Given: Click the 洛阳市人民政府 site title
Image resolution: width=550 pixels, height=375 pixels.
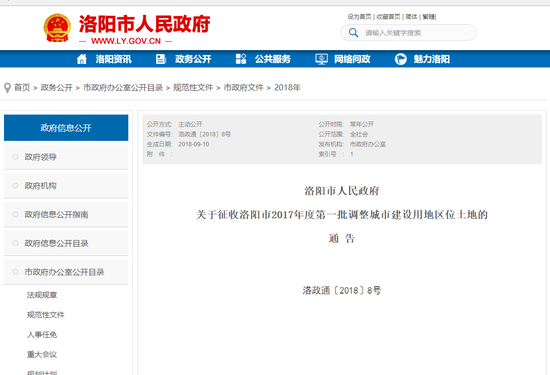Looking at the screenshot, I should (x=144, y=24).
